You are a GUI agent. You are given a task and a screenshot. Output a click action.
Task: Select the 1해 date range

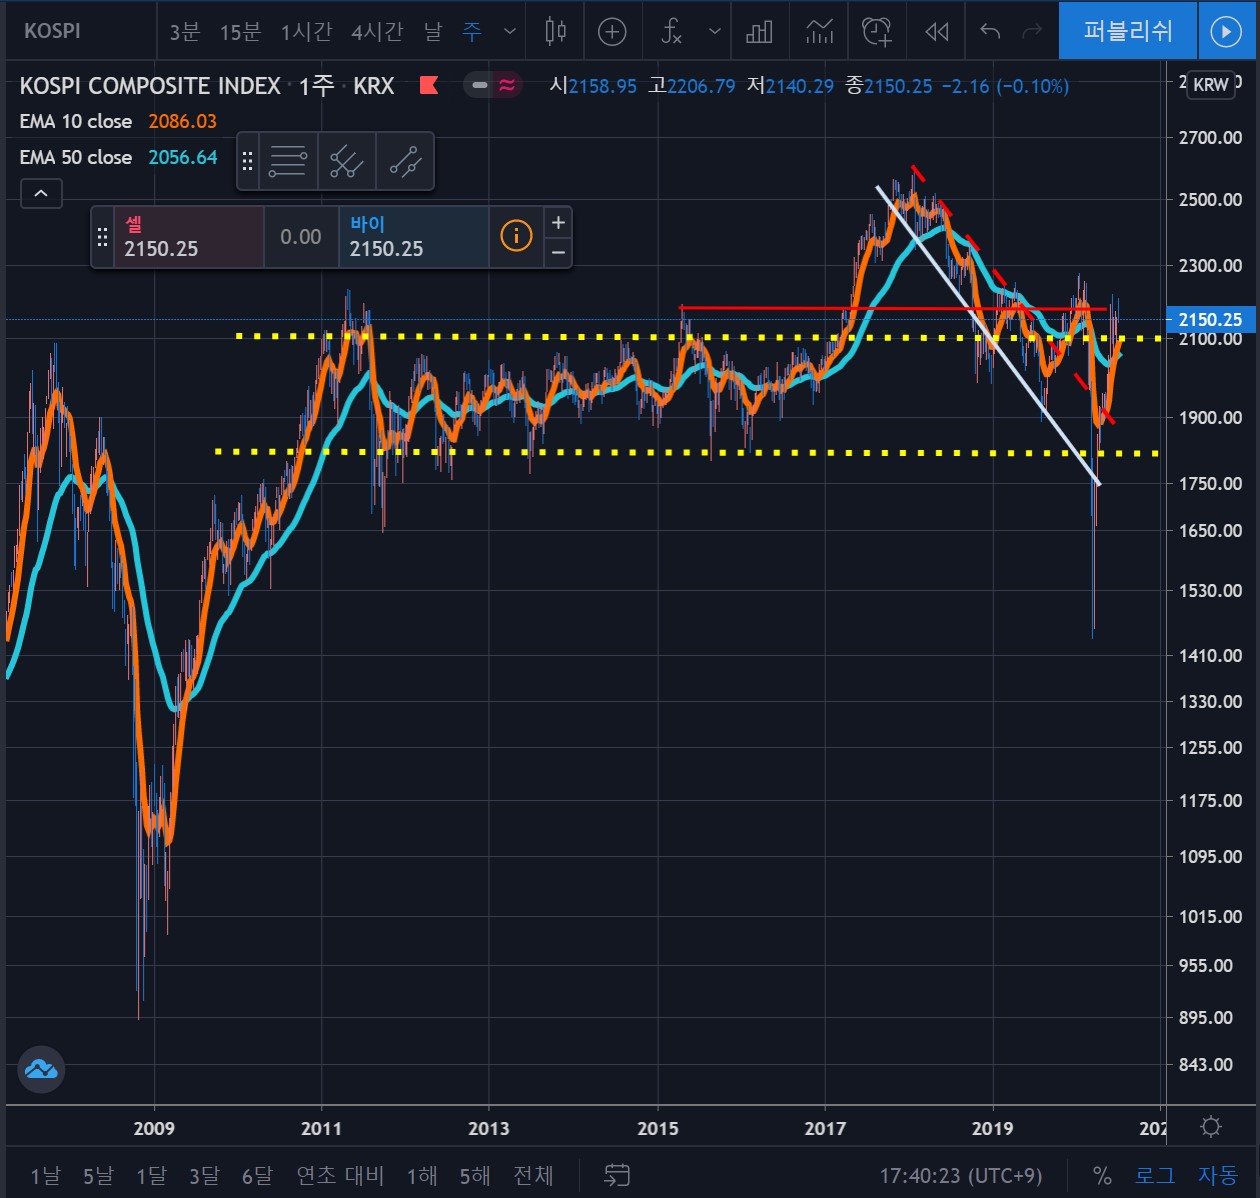tap(422, 1175)
